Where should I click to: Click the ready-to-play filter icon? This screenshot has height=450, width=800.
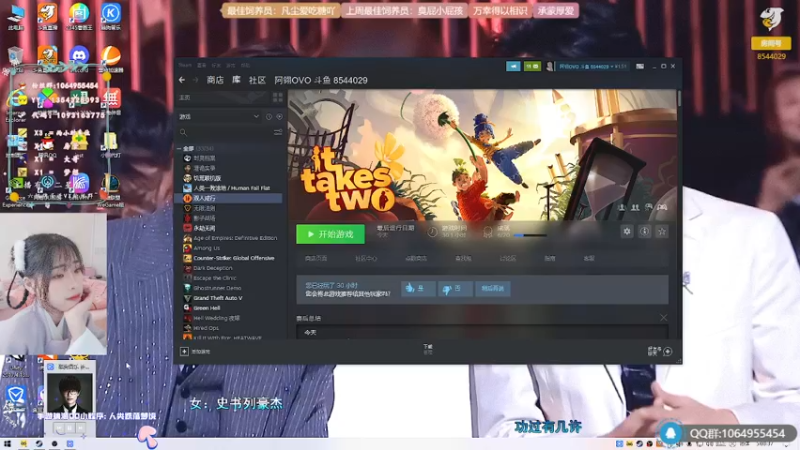(x=279, y=117)
